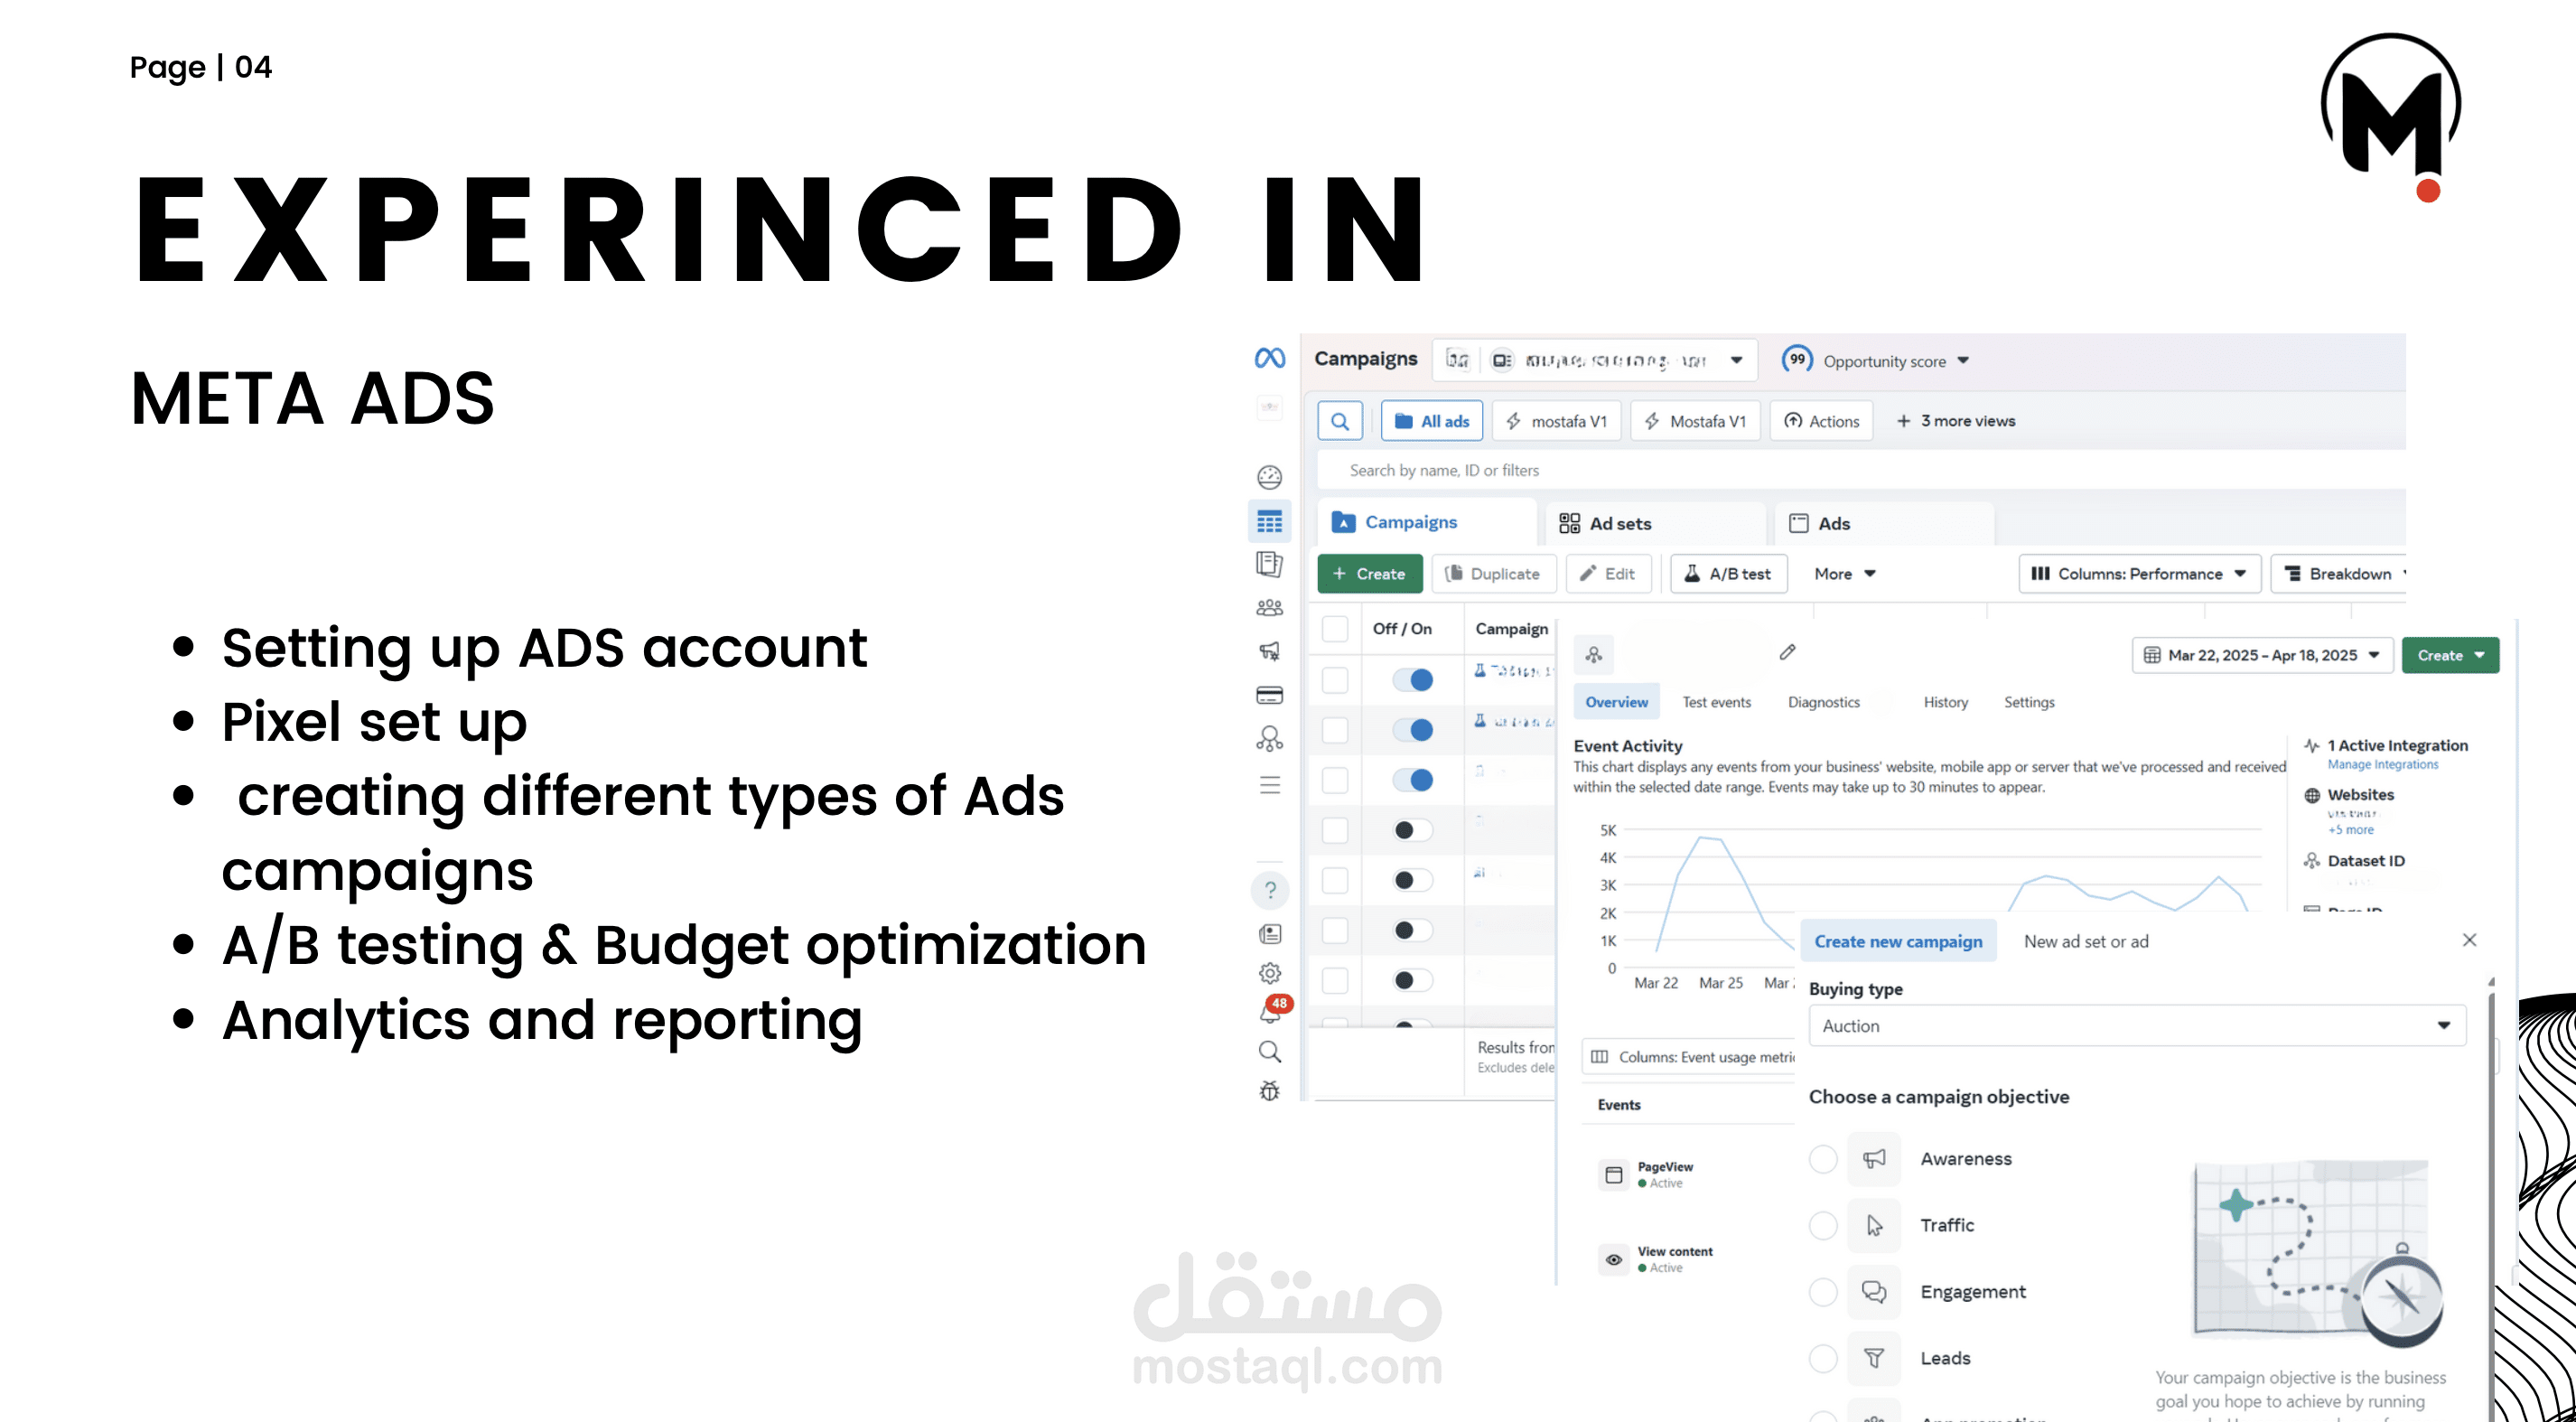Open the Buying type Auction dropdown
2576x1422 pixels.
tap(2137, 1026)
